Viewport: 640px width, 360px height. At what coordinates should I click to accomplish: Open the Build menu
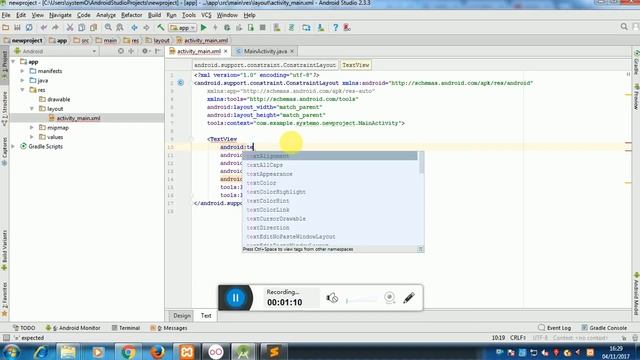(x=154, y=15)
